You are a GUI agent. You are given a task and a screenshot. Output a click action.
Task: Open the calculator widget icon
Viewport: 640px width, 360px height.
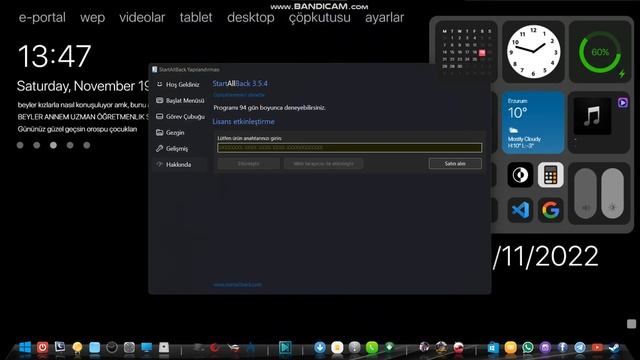(x=550, y=175)
